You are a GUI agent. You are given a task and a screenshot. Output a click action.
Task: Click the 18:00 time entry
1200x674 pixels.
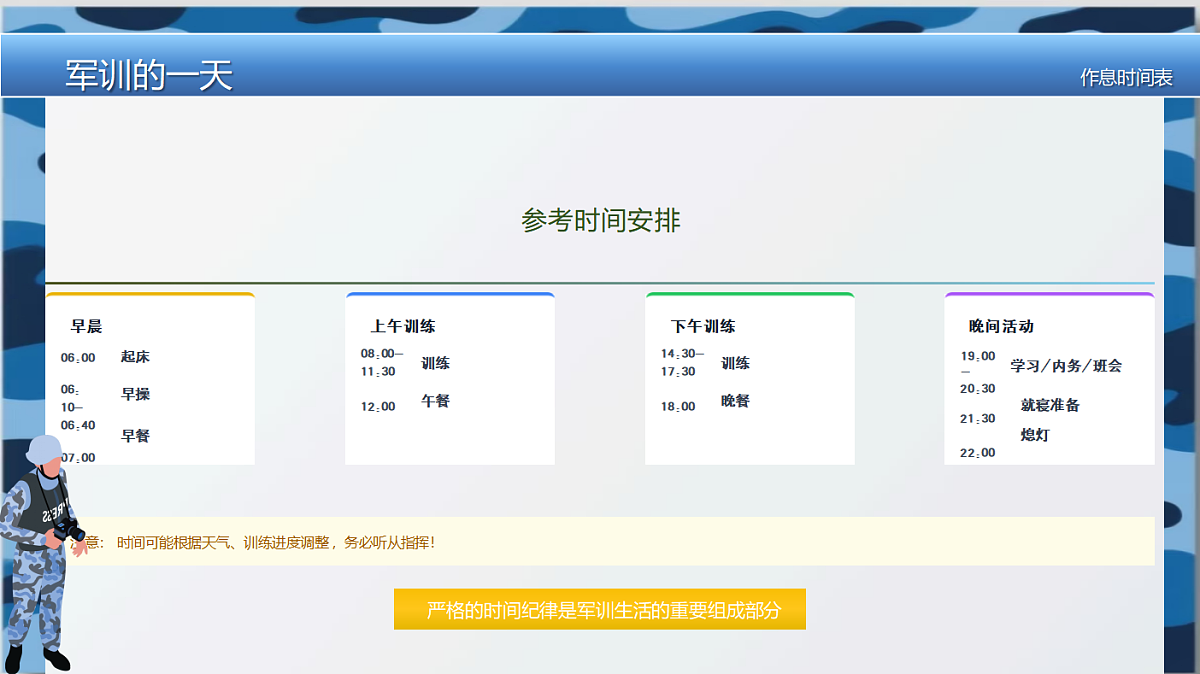(678, 407)
